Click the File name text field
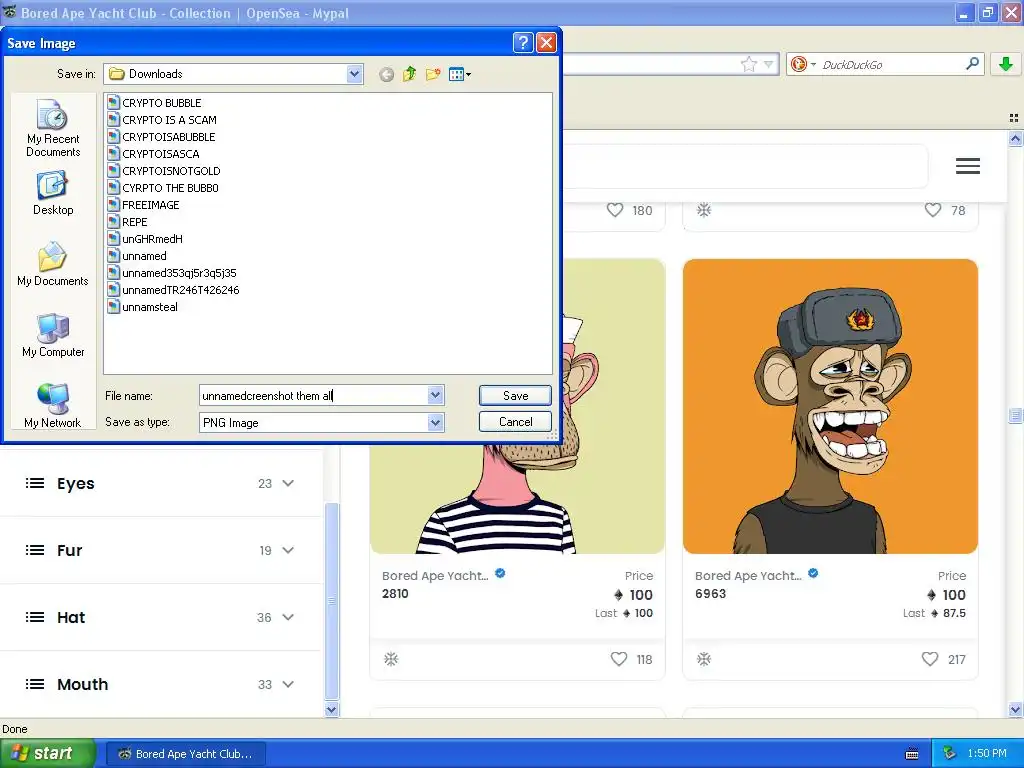1024x768 pixels. (313, 396)
